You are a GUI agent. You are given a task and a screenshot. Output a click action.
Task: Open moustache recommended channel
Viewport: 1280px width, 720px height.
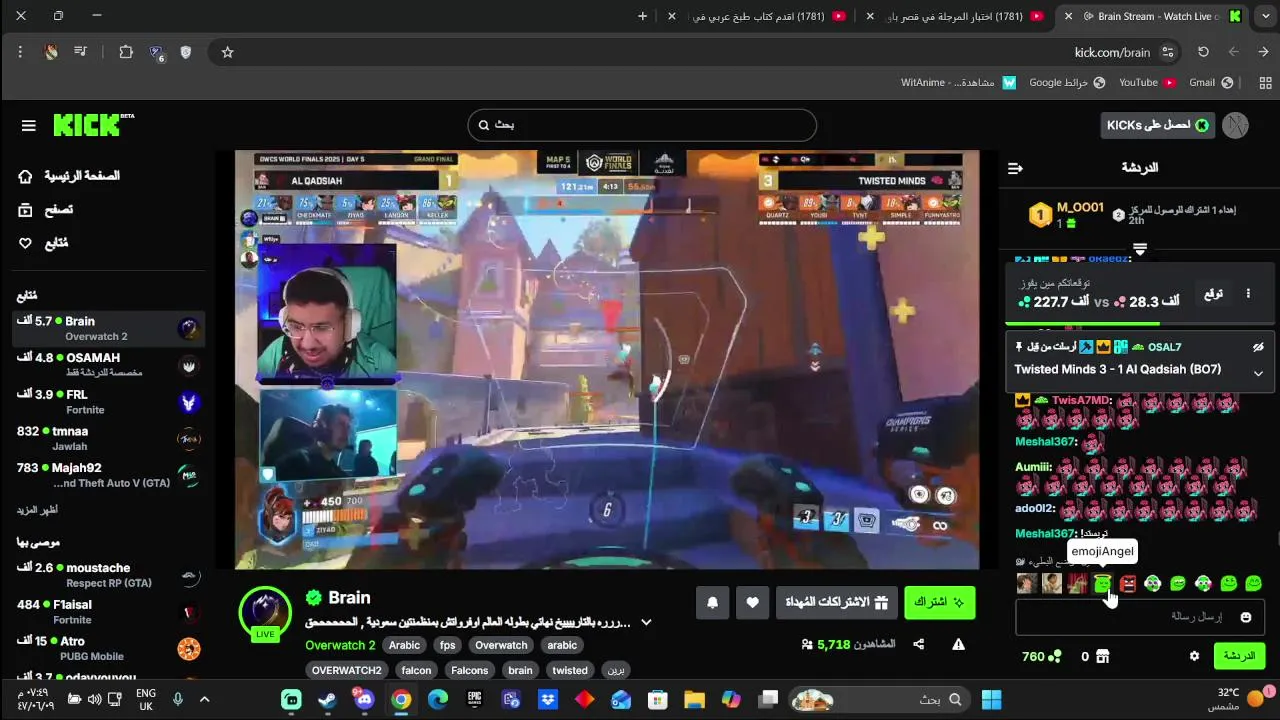[x=108, y=575]
